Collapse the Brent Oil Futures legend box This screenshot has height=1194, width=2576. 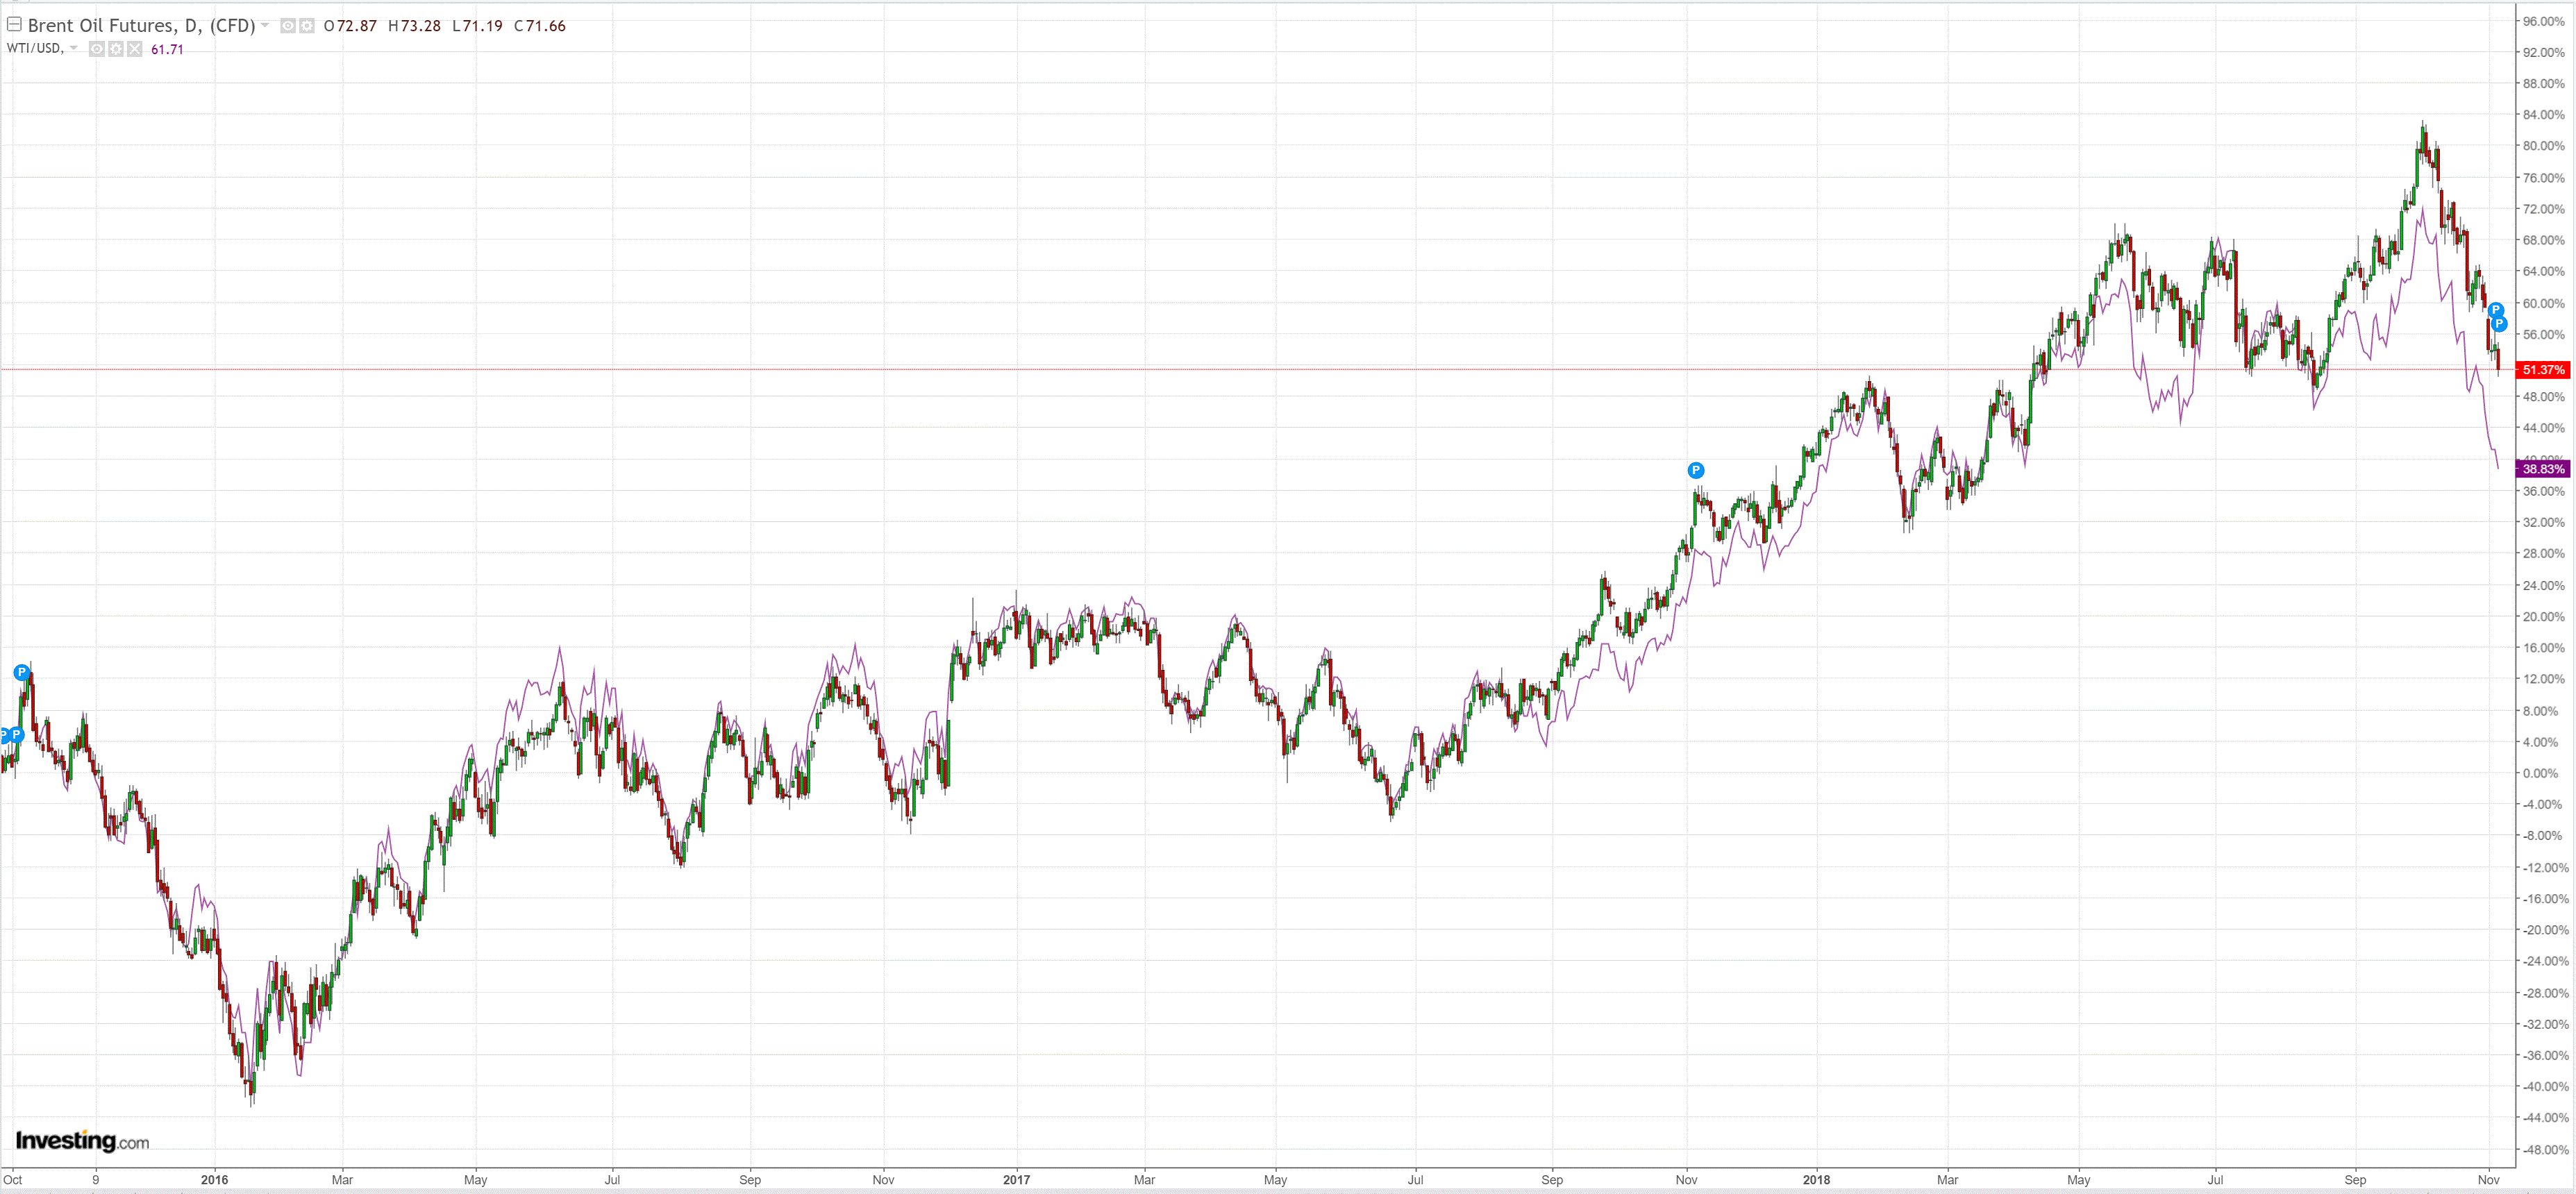click(x=14, y=24)
